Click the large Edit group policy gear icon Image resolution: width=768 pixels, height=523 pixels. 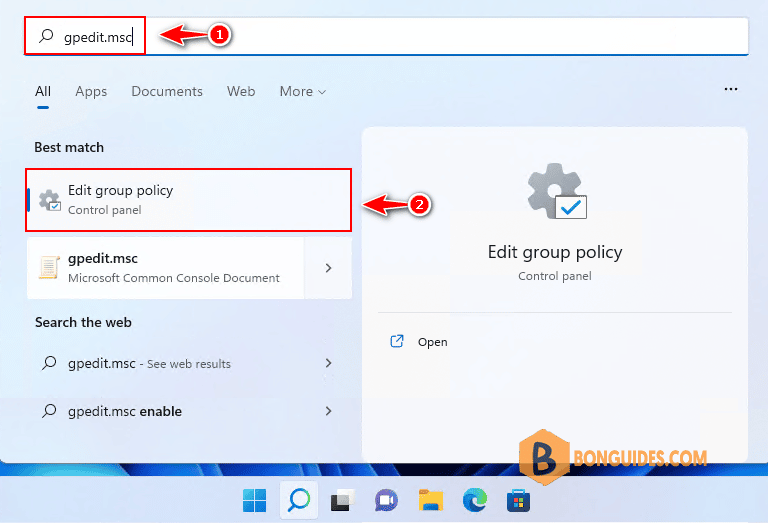556,191
